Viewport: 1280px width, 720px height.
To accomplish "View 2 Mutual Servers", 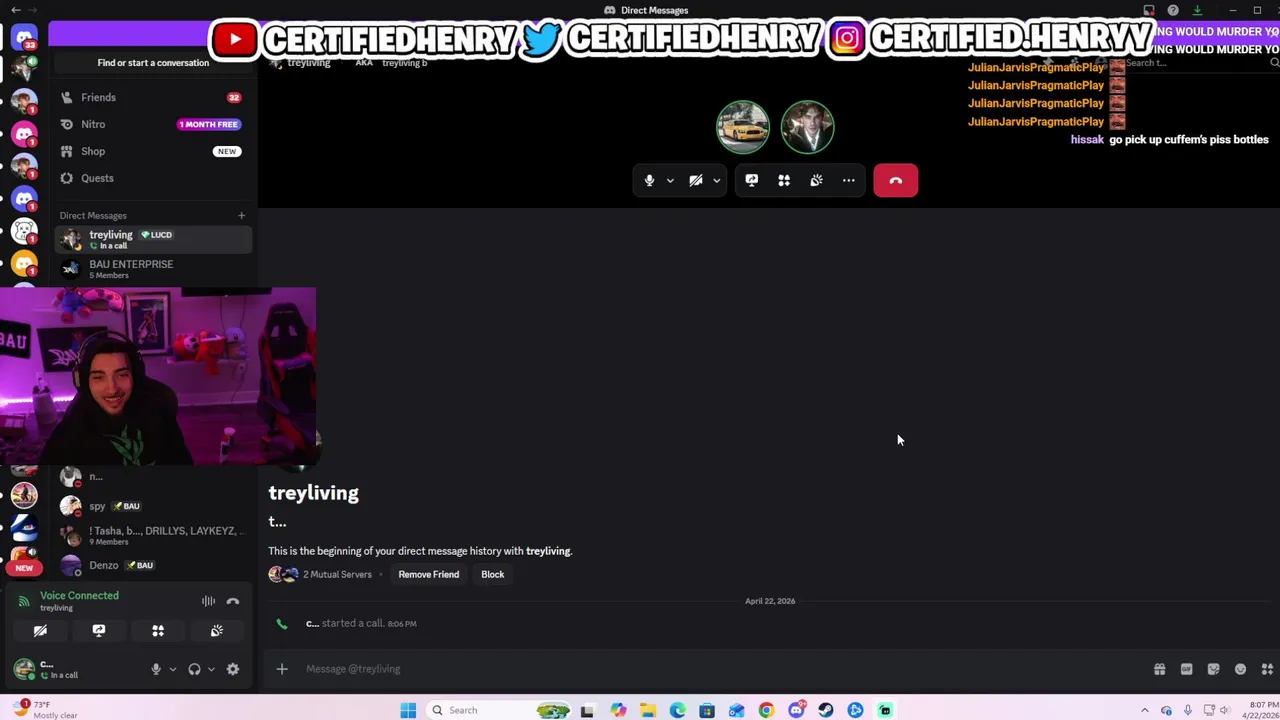I will point(337,574).
